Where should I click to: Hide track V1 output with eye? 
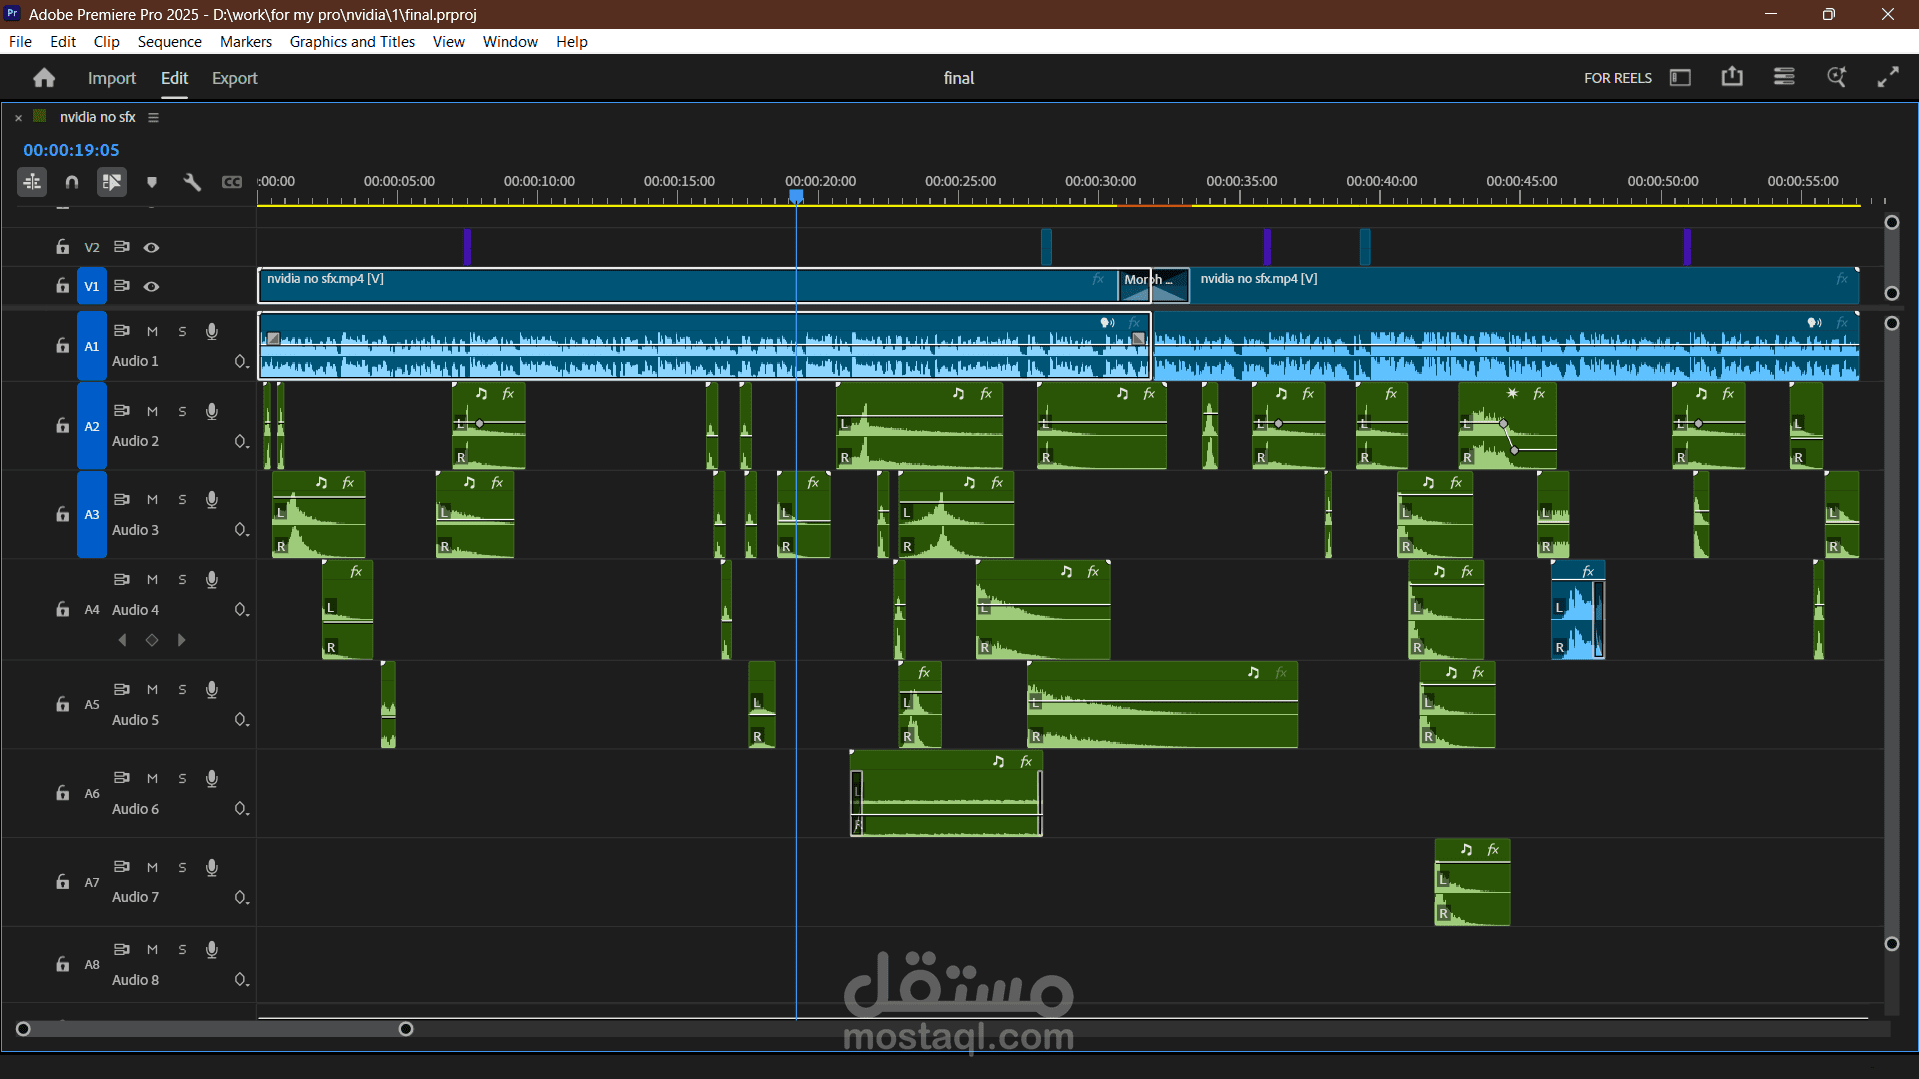pyautogui.click(x=152, y=286)
